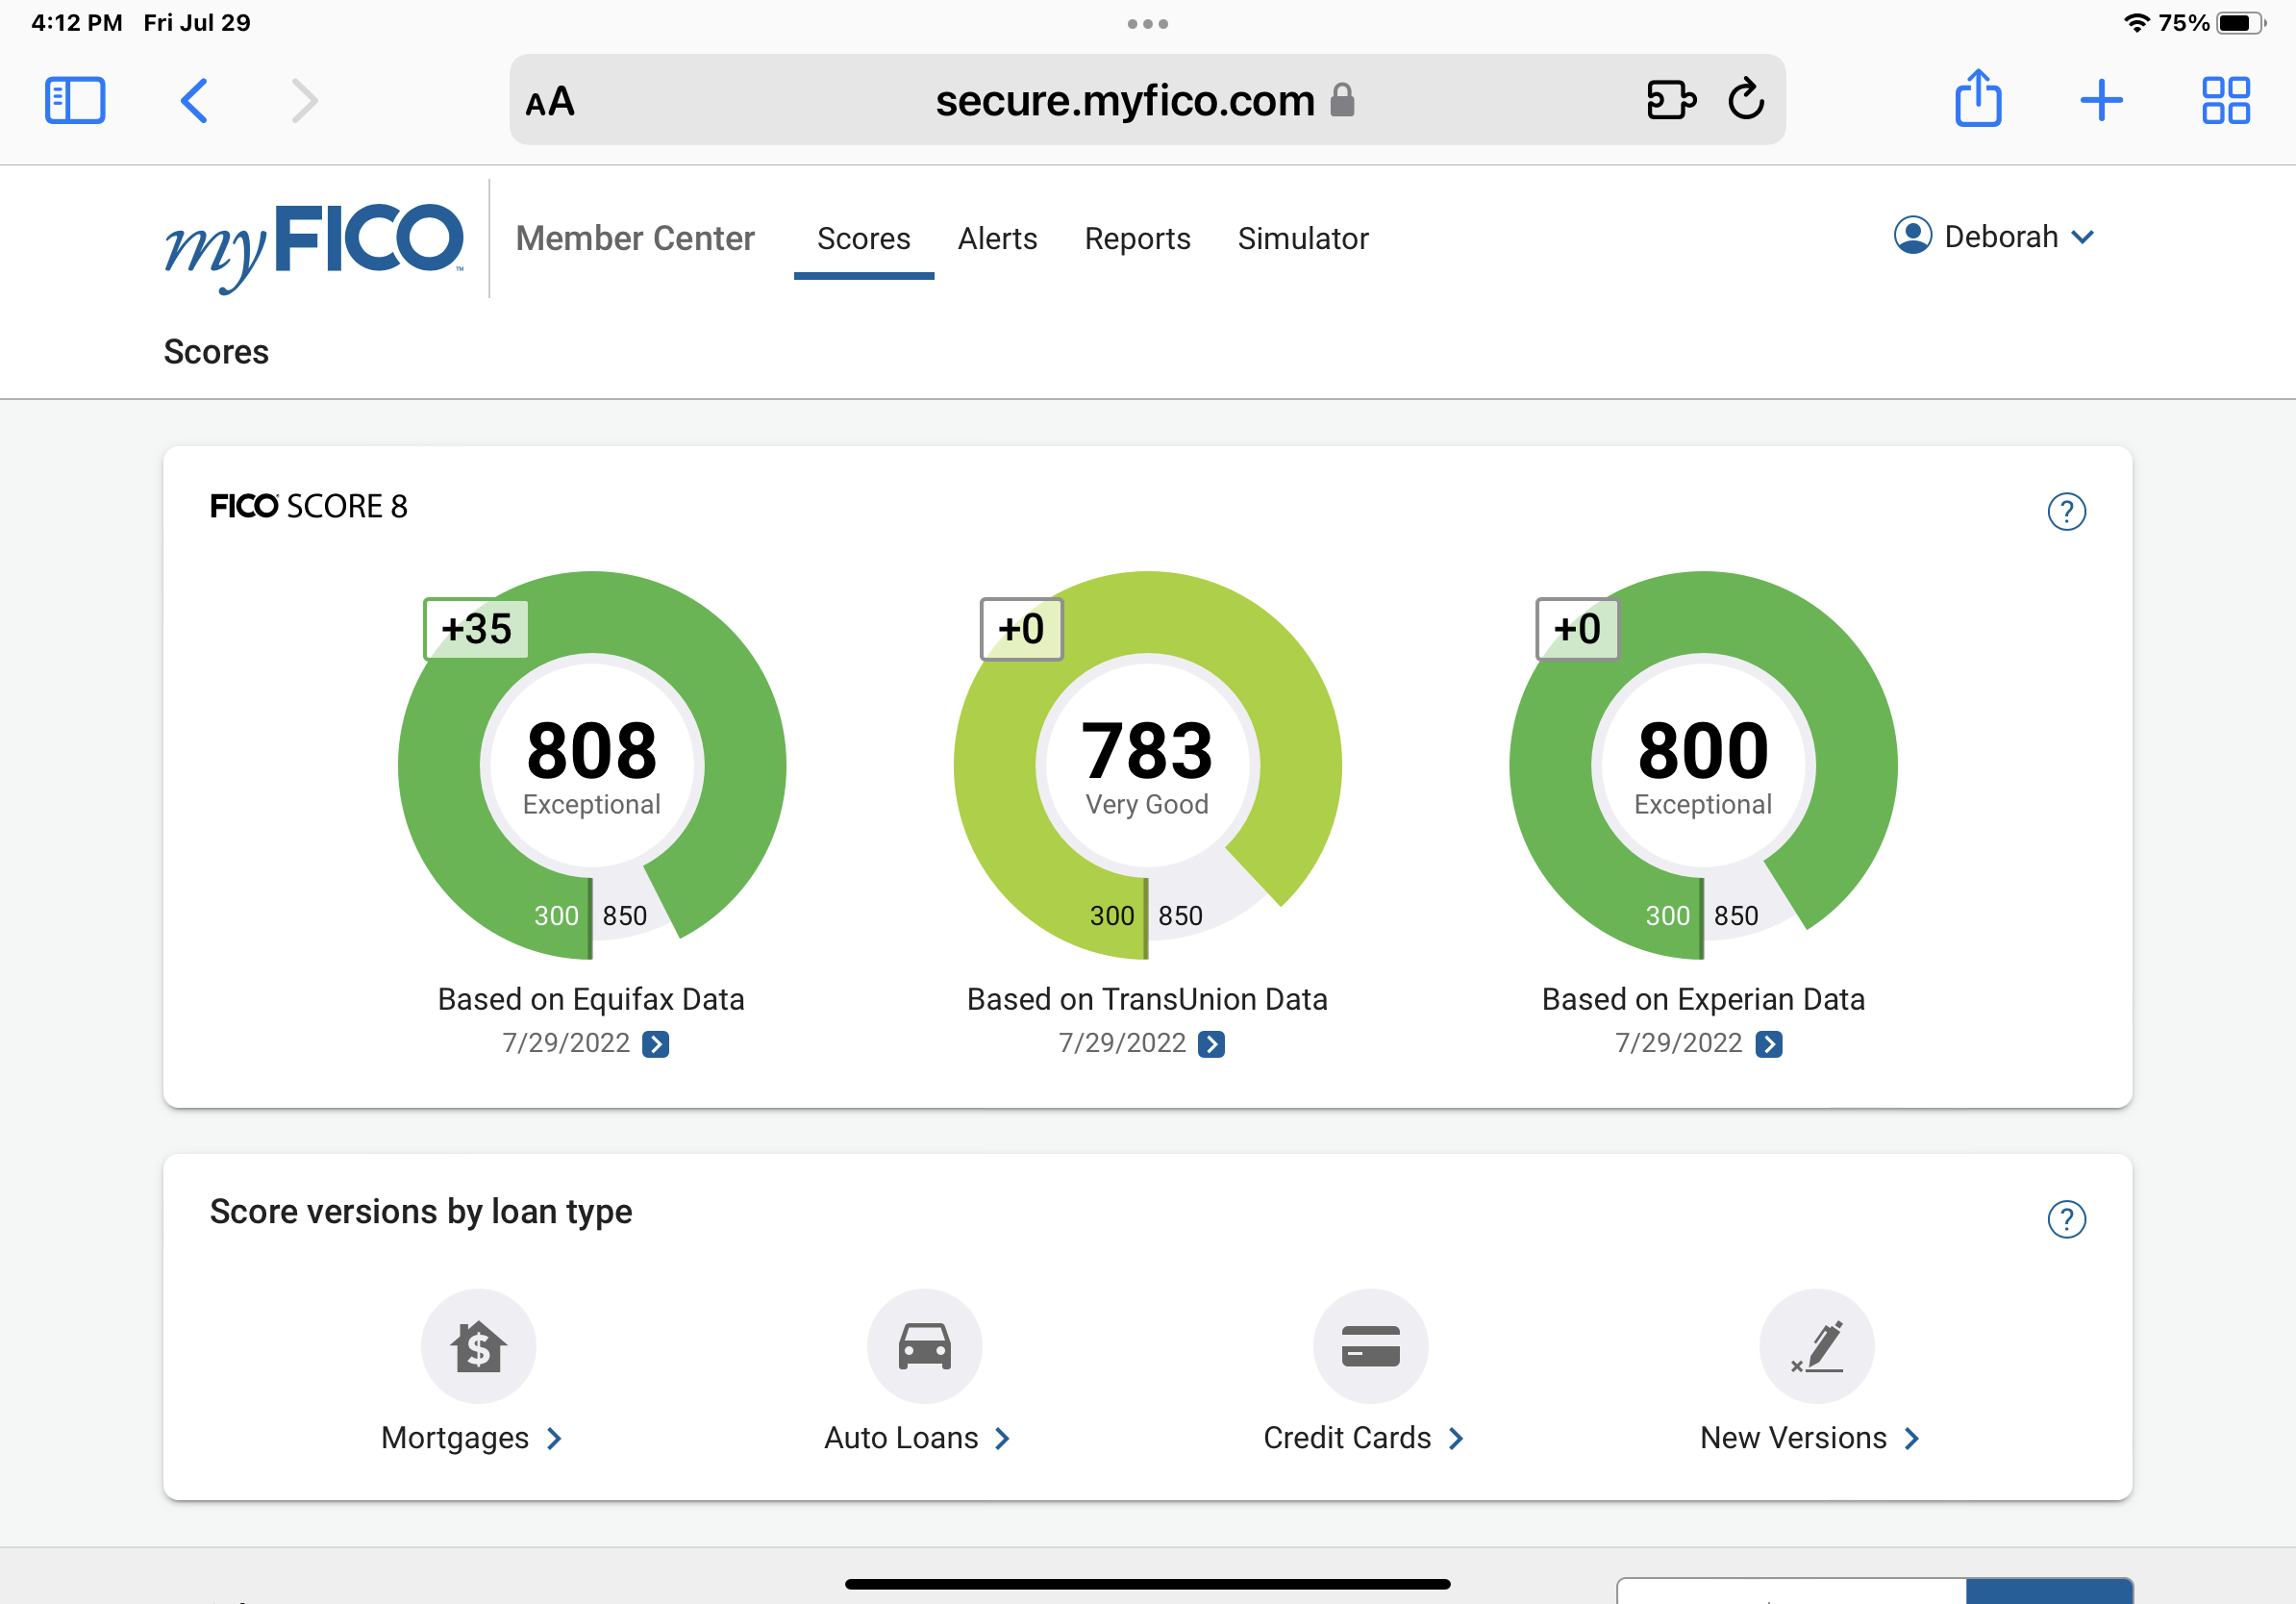Open Equifax 7/29/2022 report arrow

(x=655, y=1044)
